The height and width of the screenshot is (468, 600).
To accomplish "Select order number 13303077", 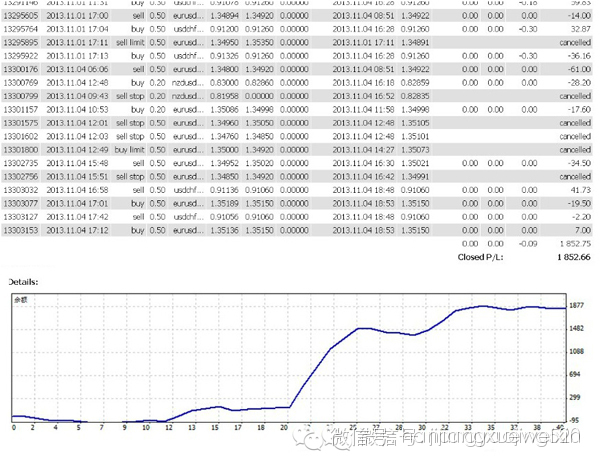I will click(21, 203).
